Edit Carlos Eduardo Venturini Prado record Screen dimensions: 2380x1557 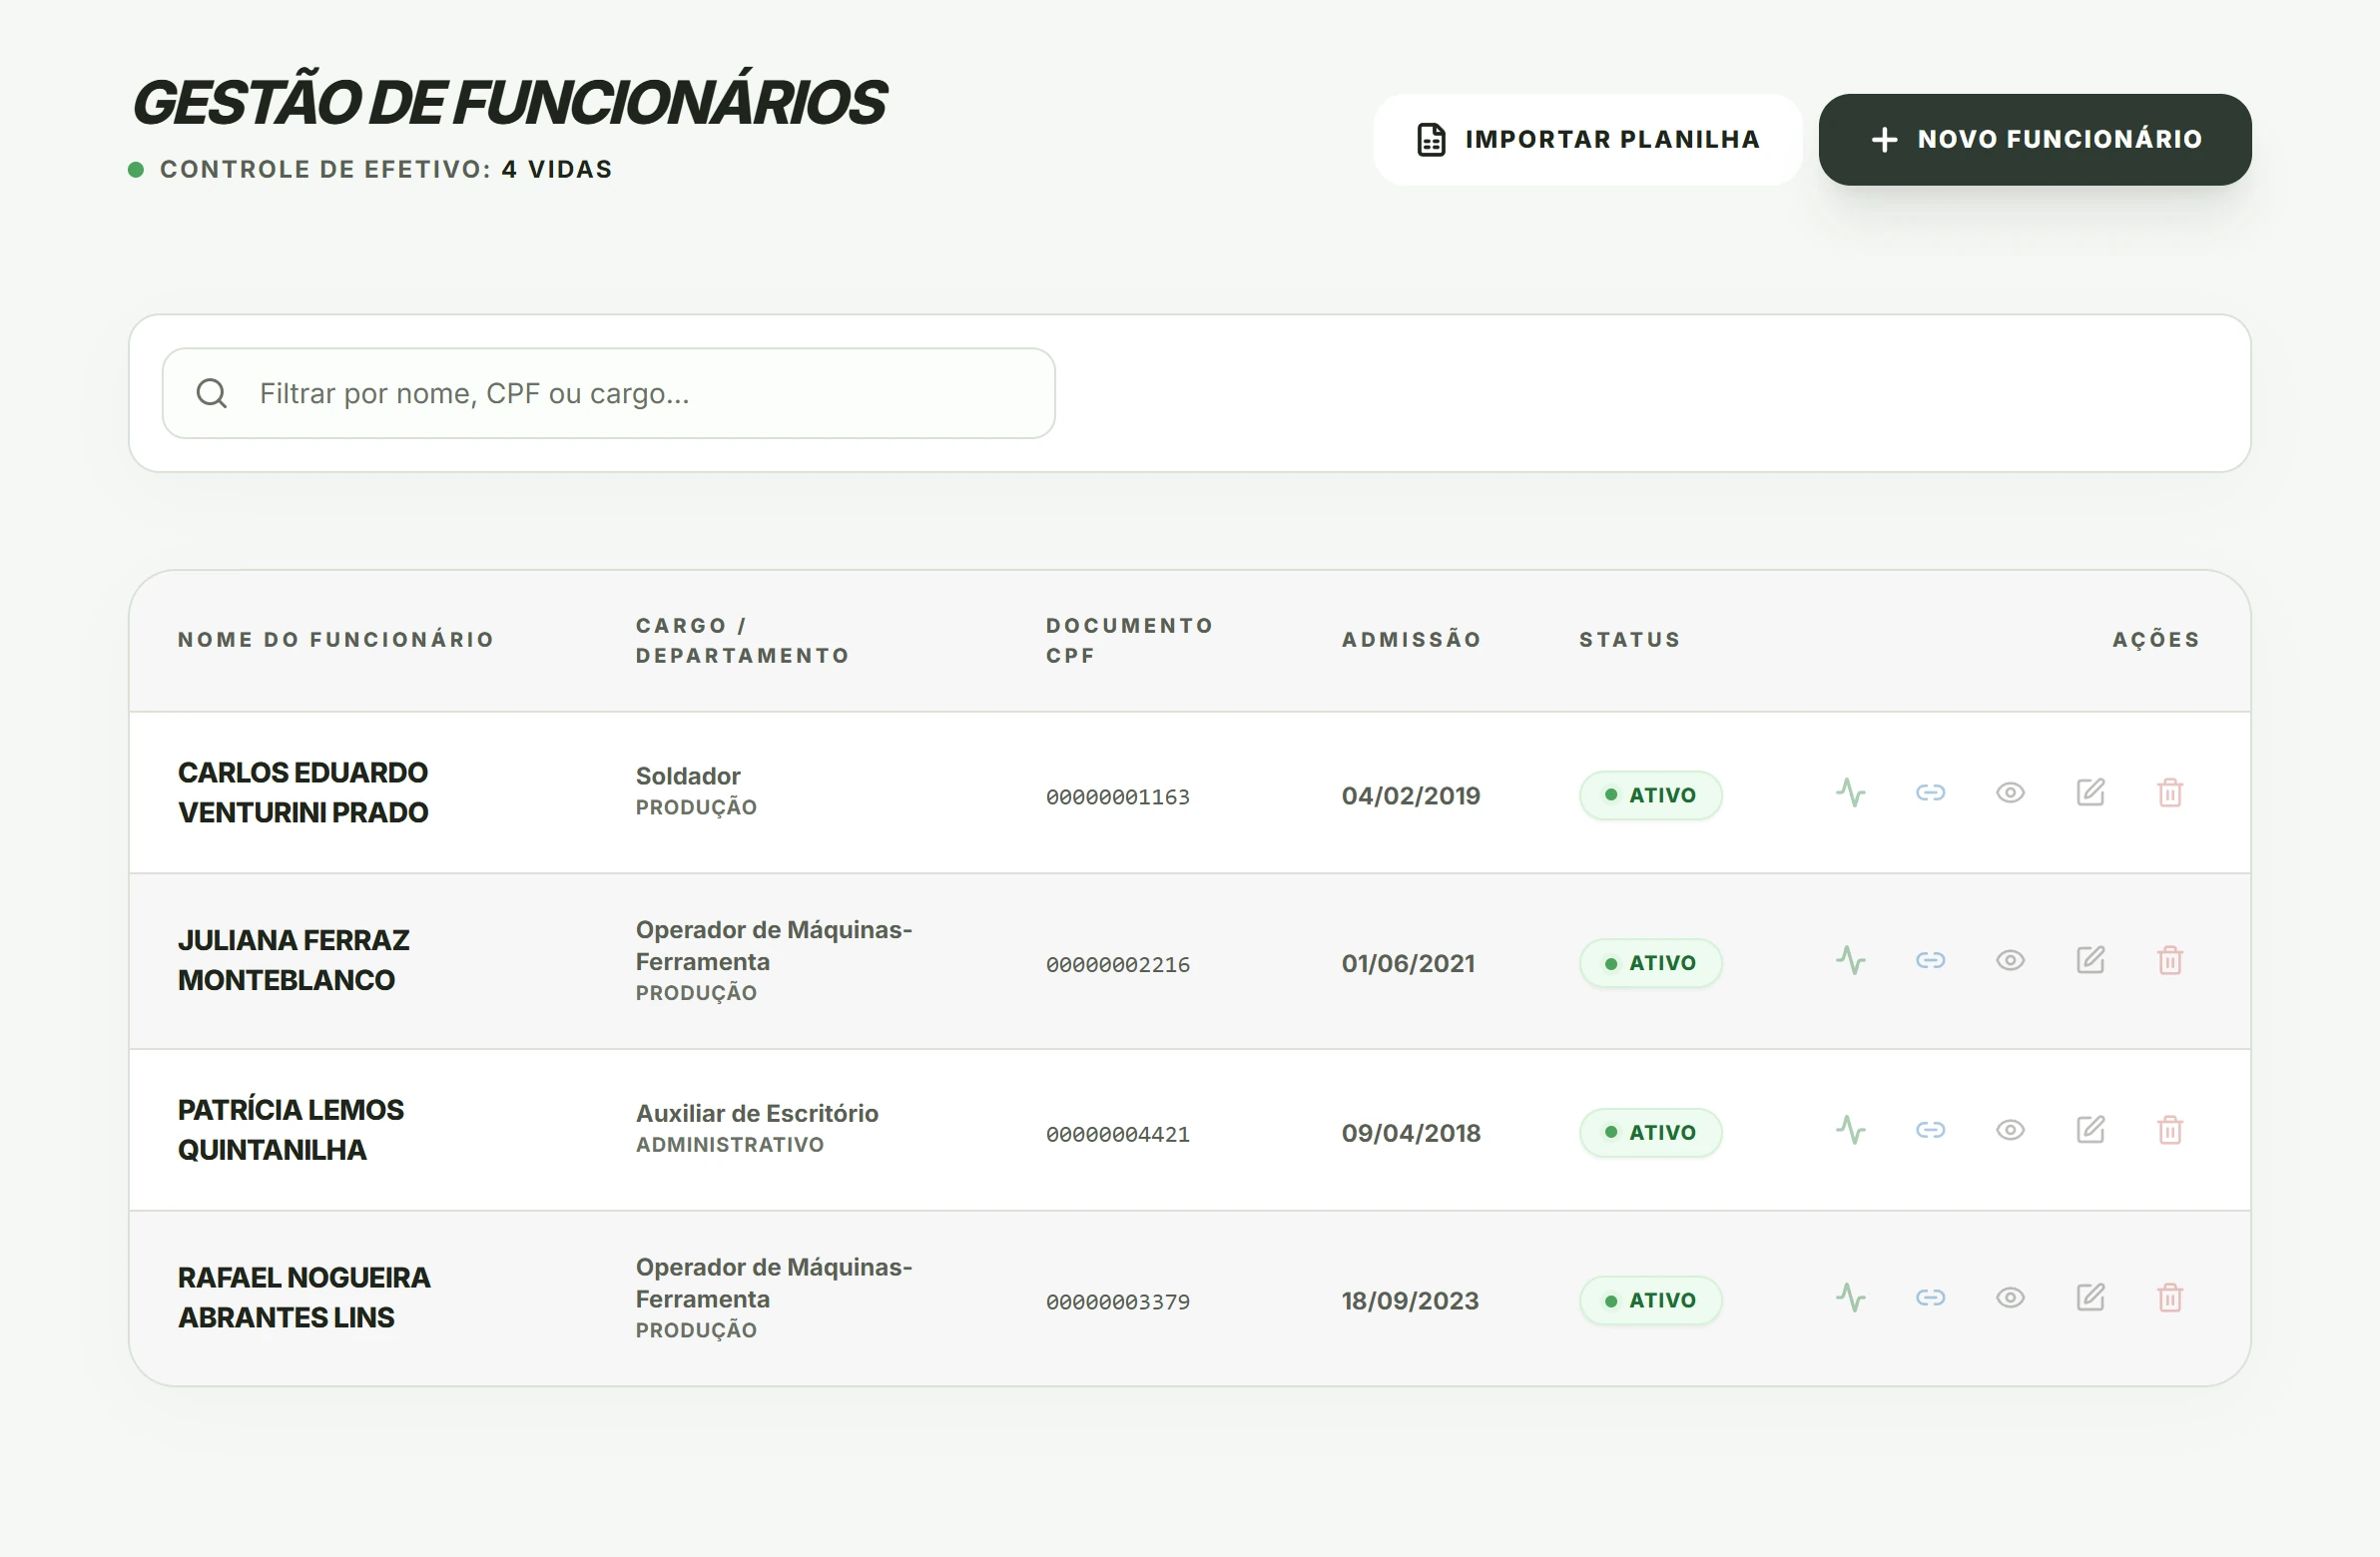(x=2090, y=793)
